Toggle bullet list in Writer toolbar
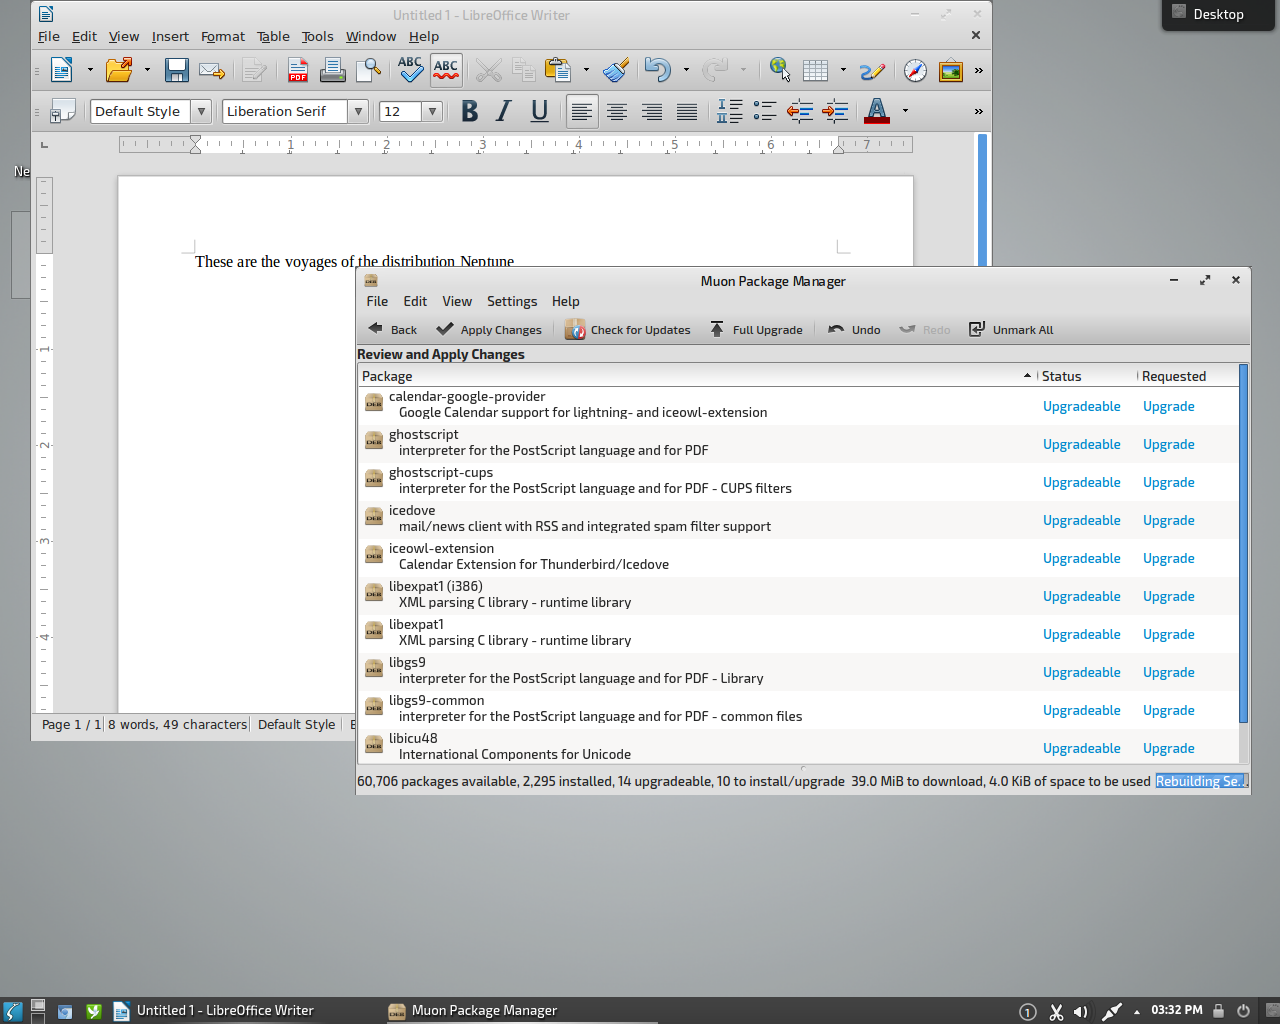1280x1024 pixels. (765, 111)
